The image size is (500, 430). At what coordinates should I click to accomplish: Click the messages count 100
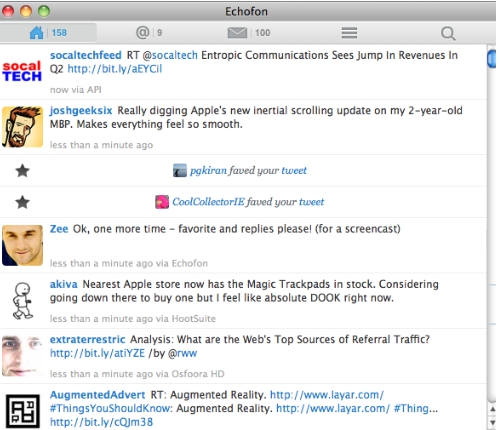(x=263, y=33)
